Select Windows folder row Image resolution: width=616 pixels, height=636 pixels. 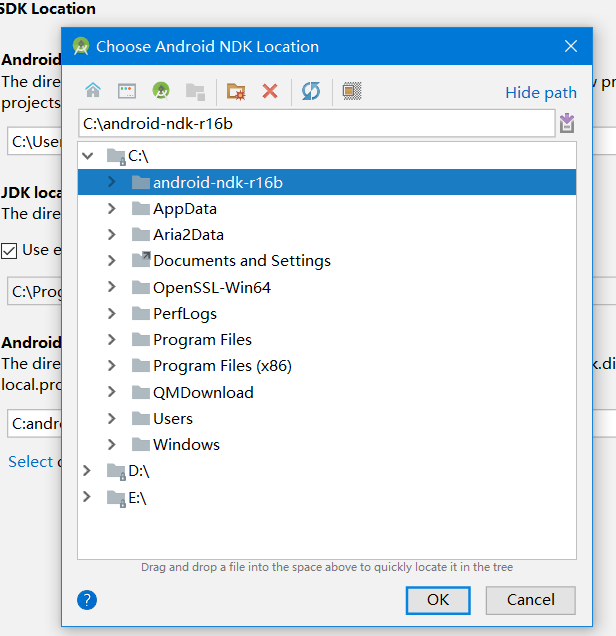tap(327, 445)
